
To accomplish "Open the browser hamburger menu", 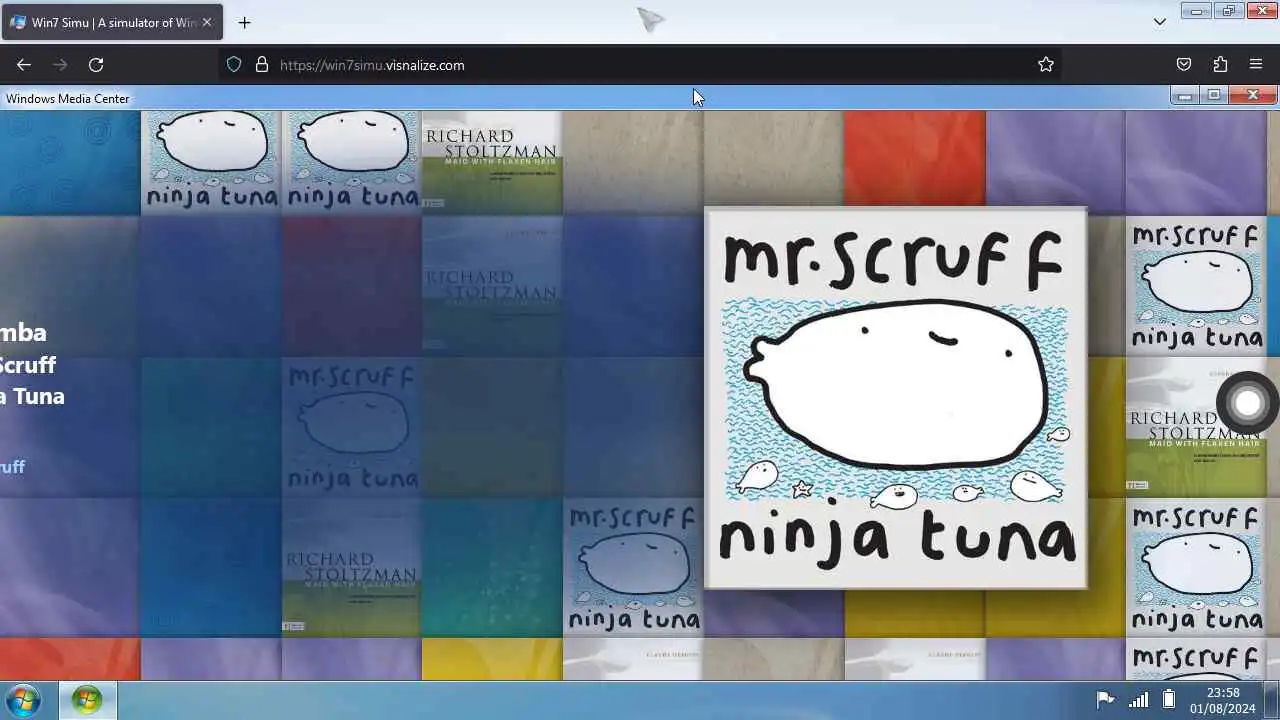I will (x=1256, y=65).
